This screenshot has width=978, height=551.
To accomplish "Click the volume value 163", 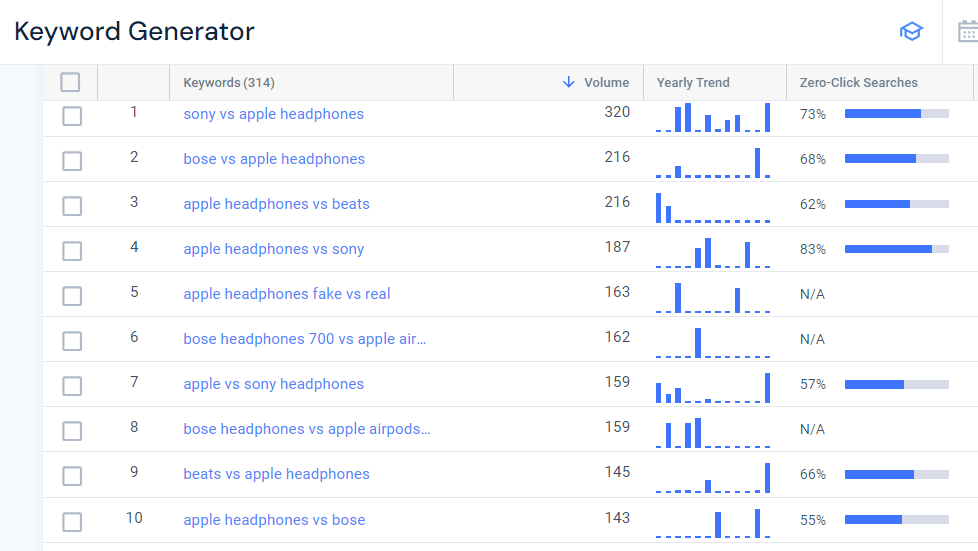I will 617,292.
